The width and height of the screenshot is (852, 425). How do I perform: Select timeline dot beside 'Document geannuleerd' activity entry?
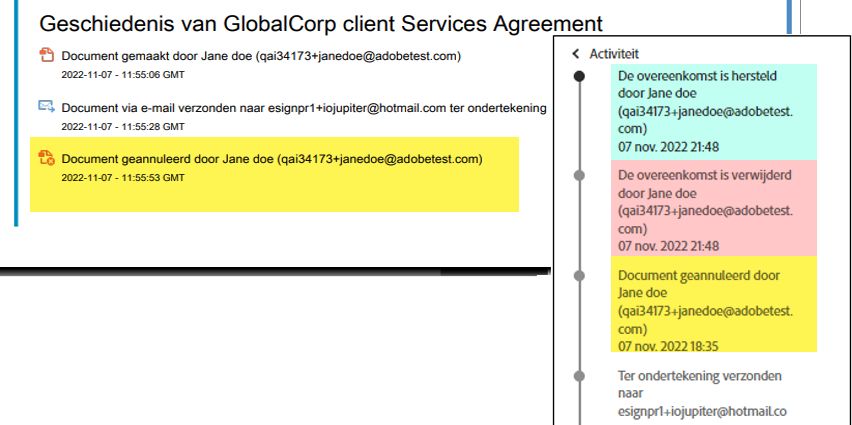click(580, 276)
